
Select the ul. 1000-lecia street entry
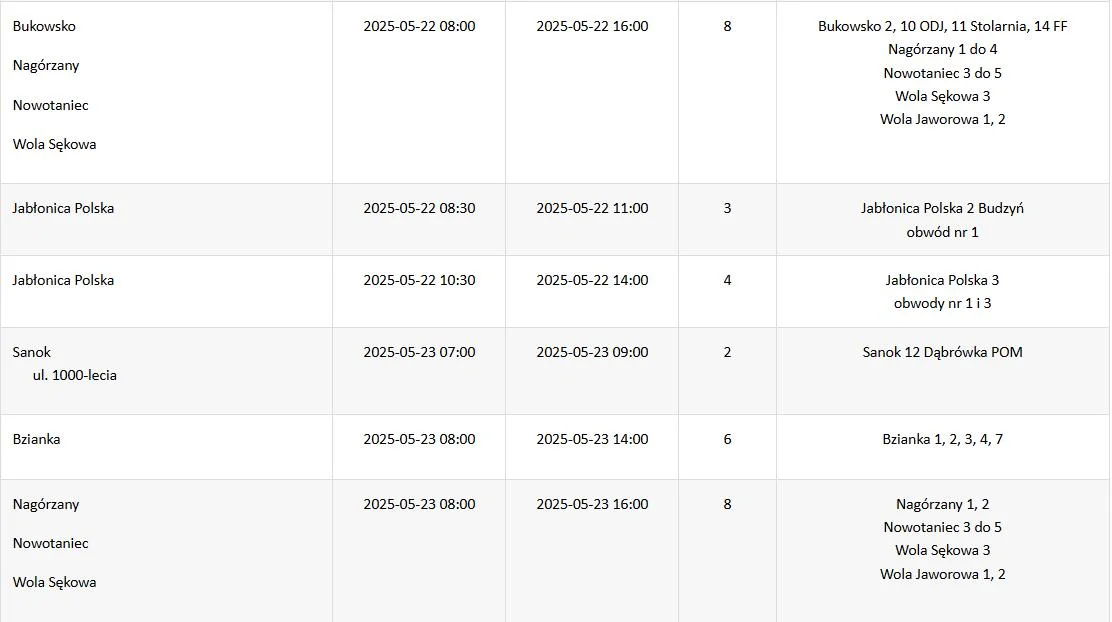click(74, 375)
